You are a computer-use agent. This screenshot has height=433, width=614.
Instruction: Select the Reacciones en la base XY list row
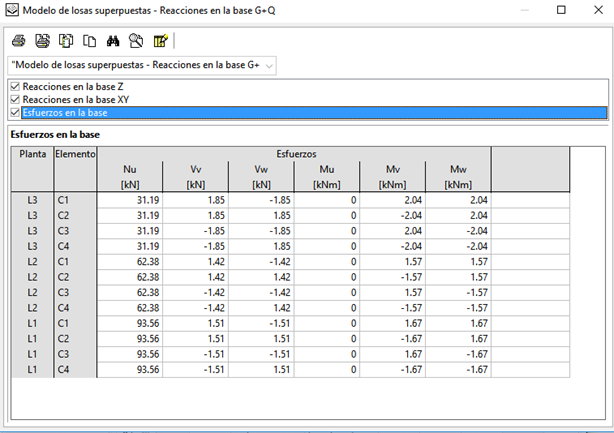point(80,100)
